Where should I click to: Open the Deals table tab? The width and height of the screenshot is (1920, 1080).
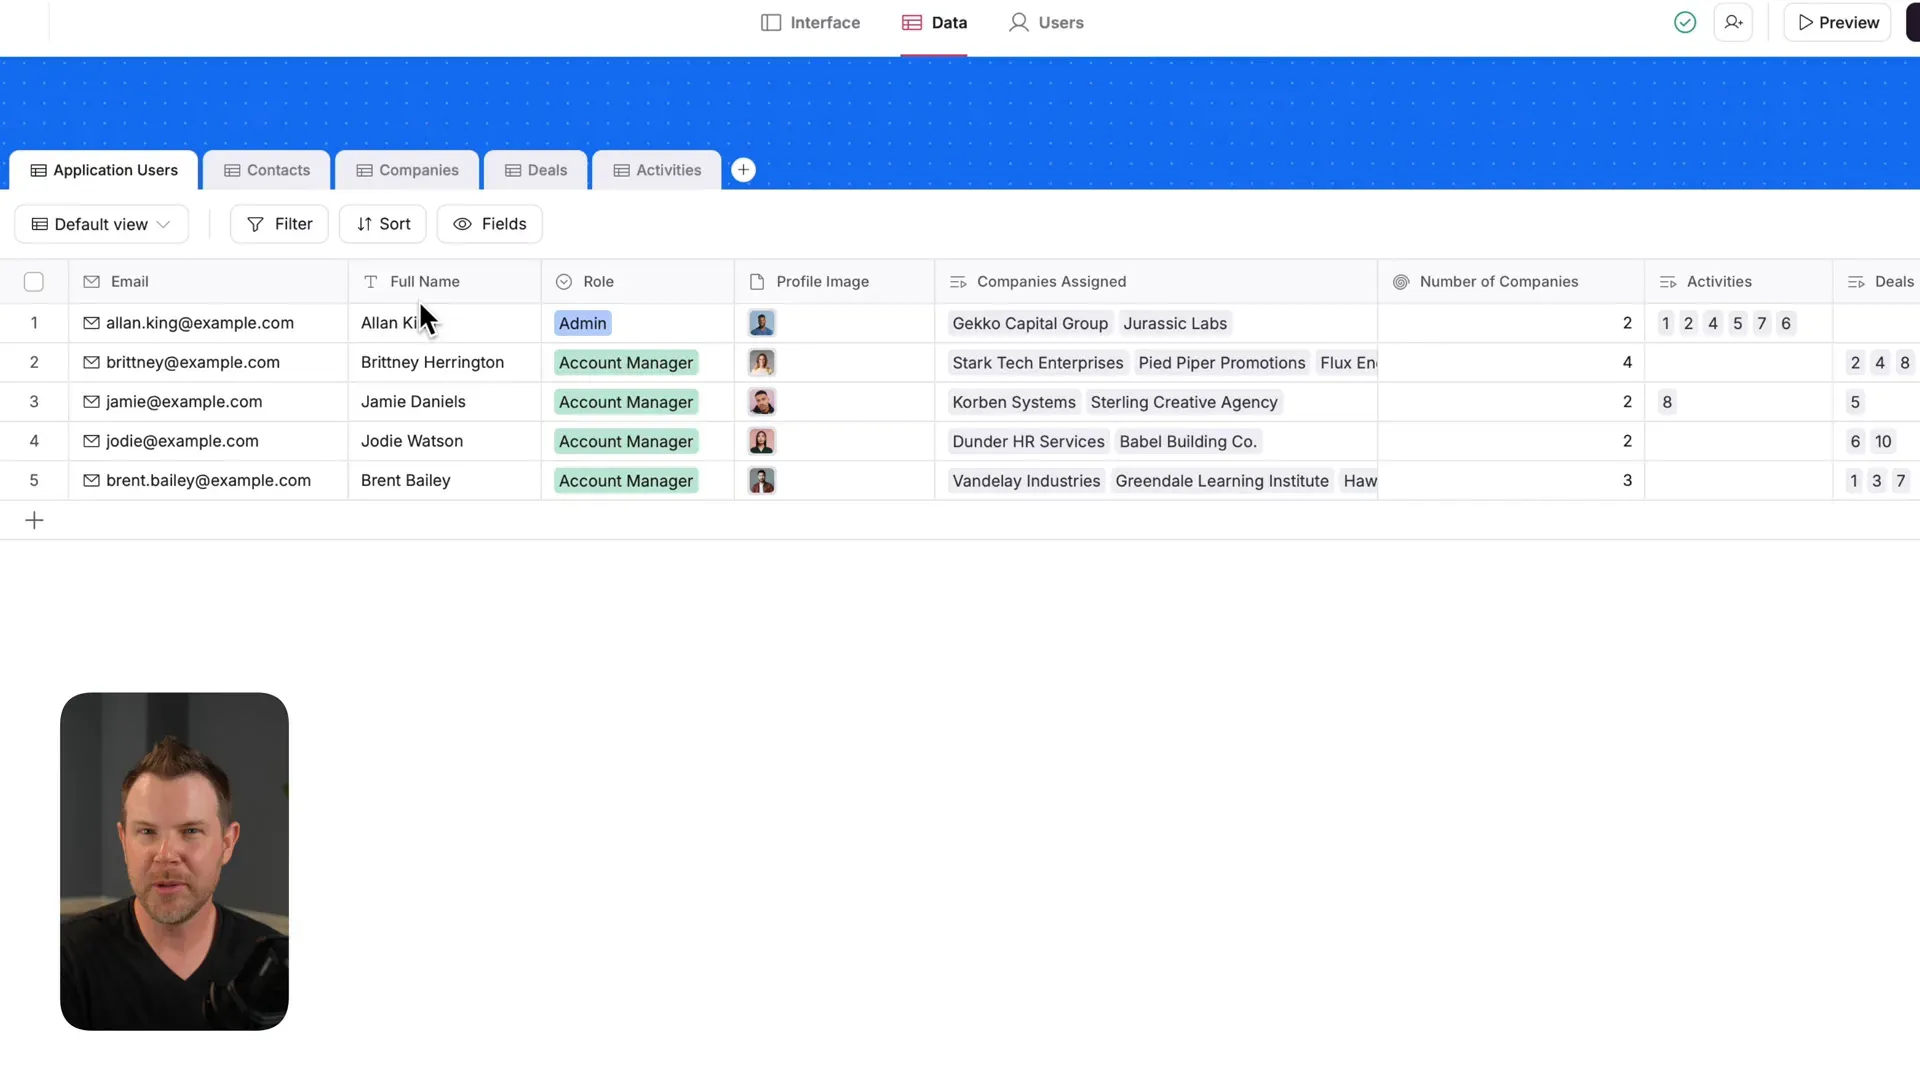coord(536,170)
